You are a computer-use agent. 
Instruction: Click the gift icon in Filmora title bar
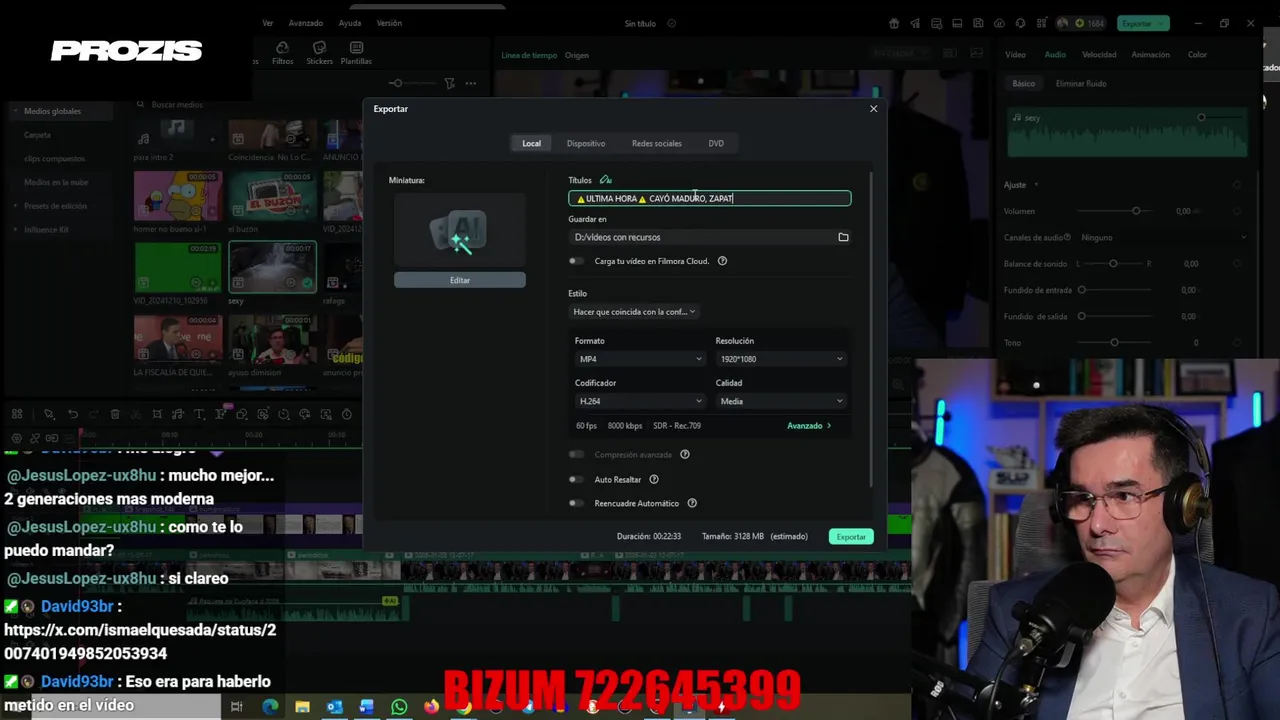[894, 23]
